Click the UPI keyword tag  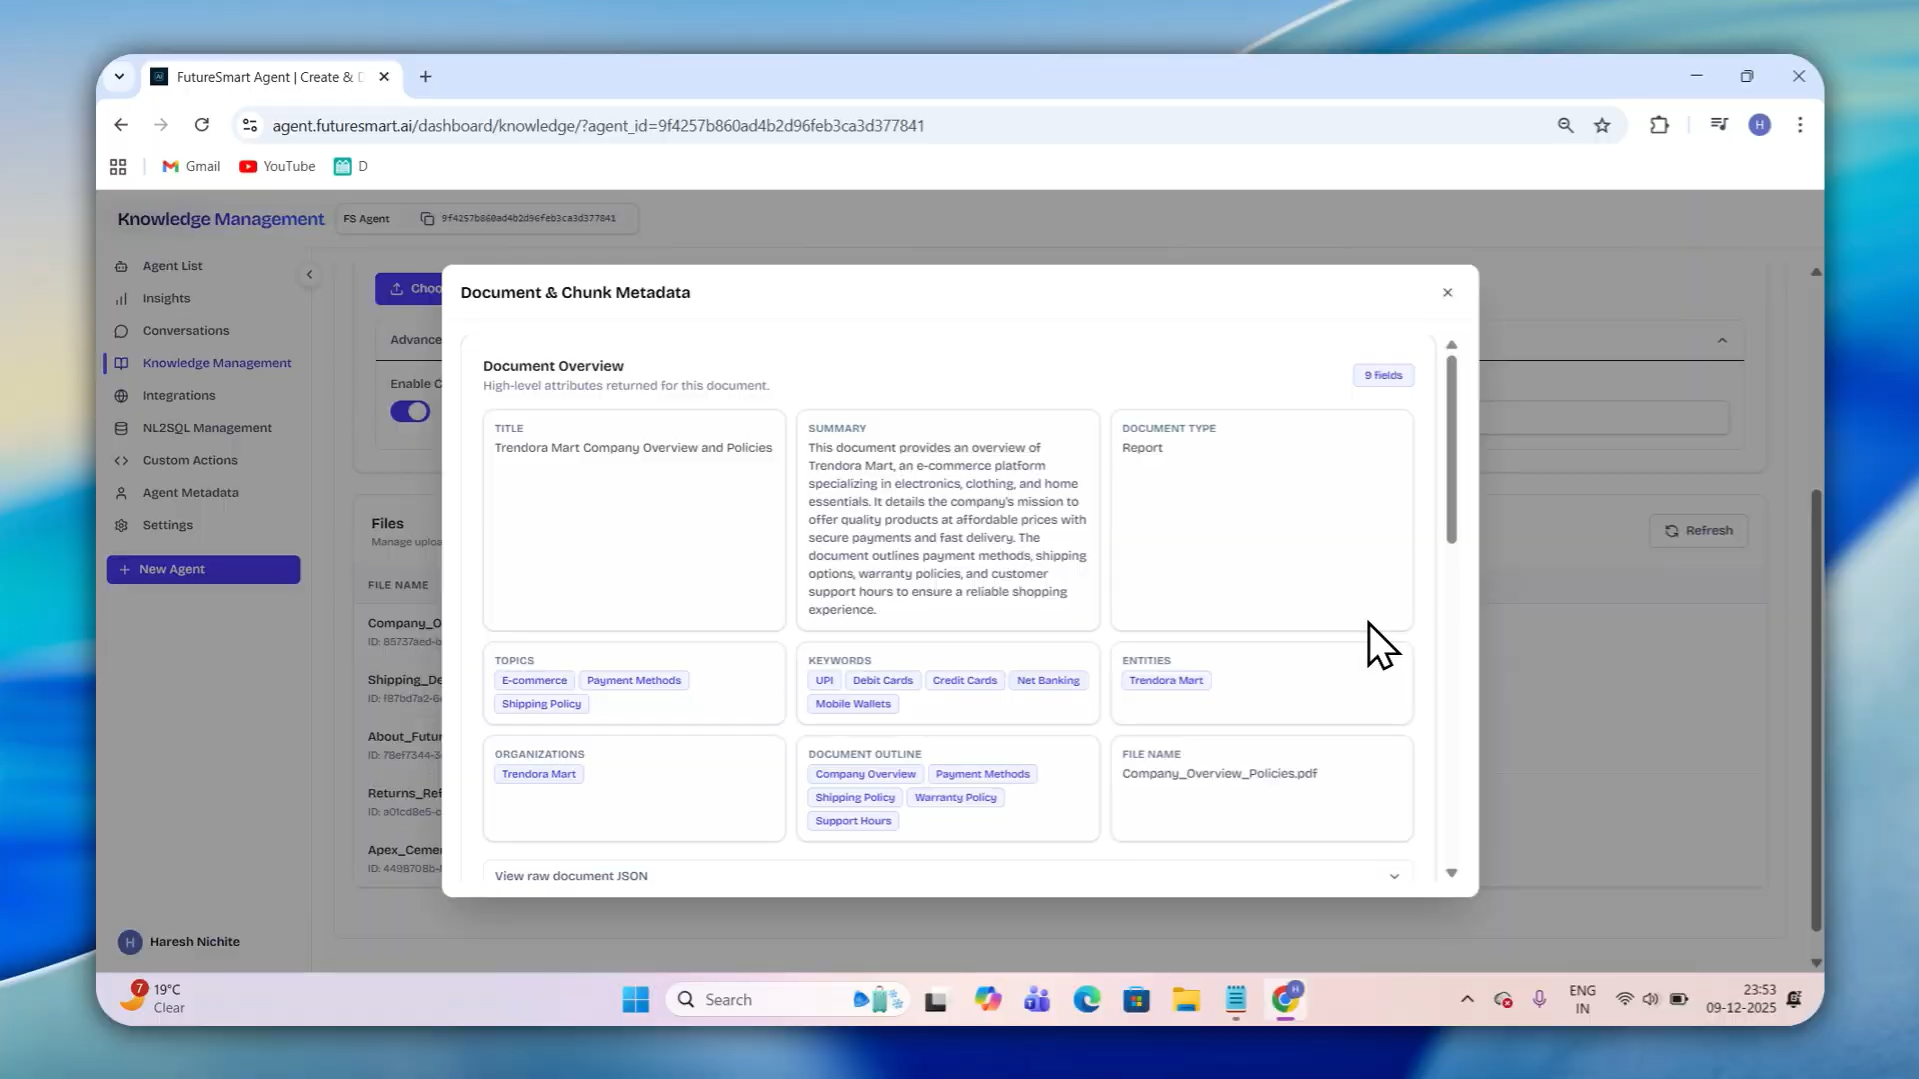pos(824,680)
